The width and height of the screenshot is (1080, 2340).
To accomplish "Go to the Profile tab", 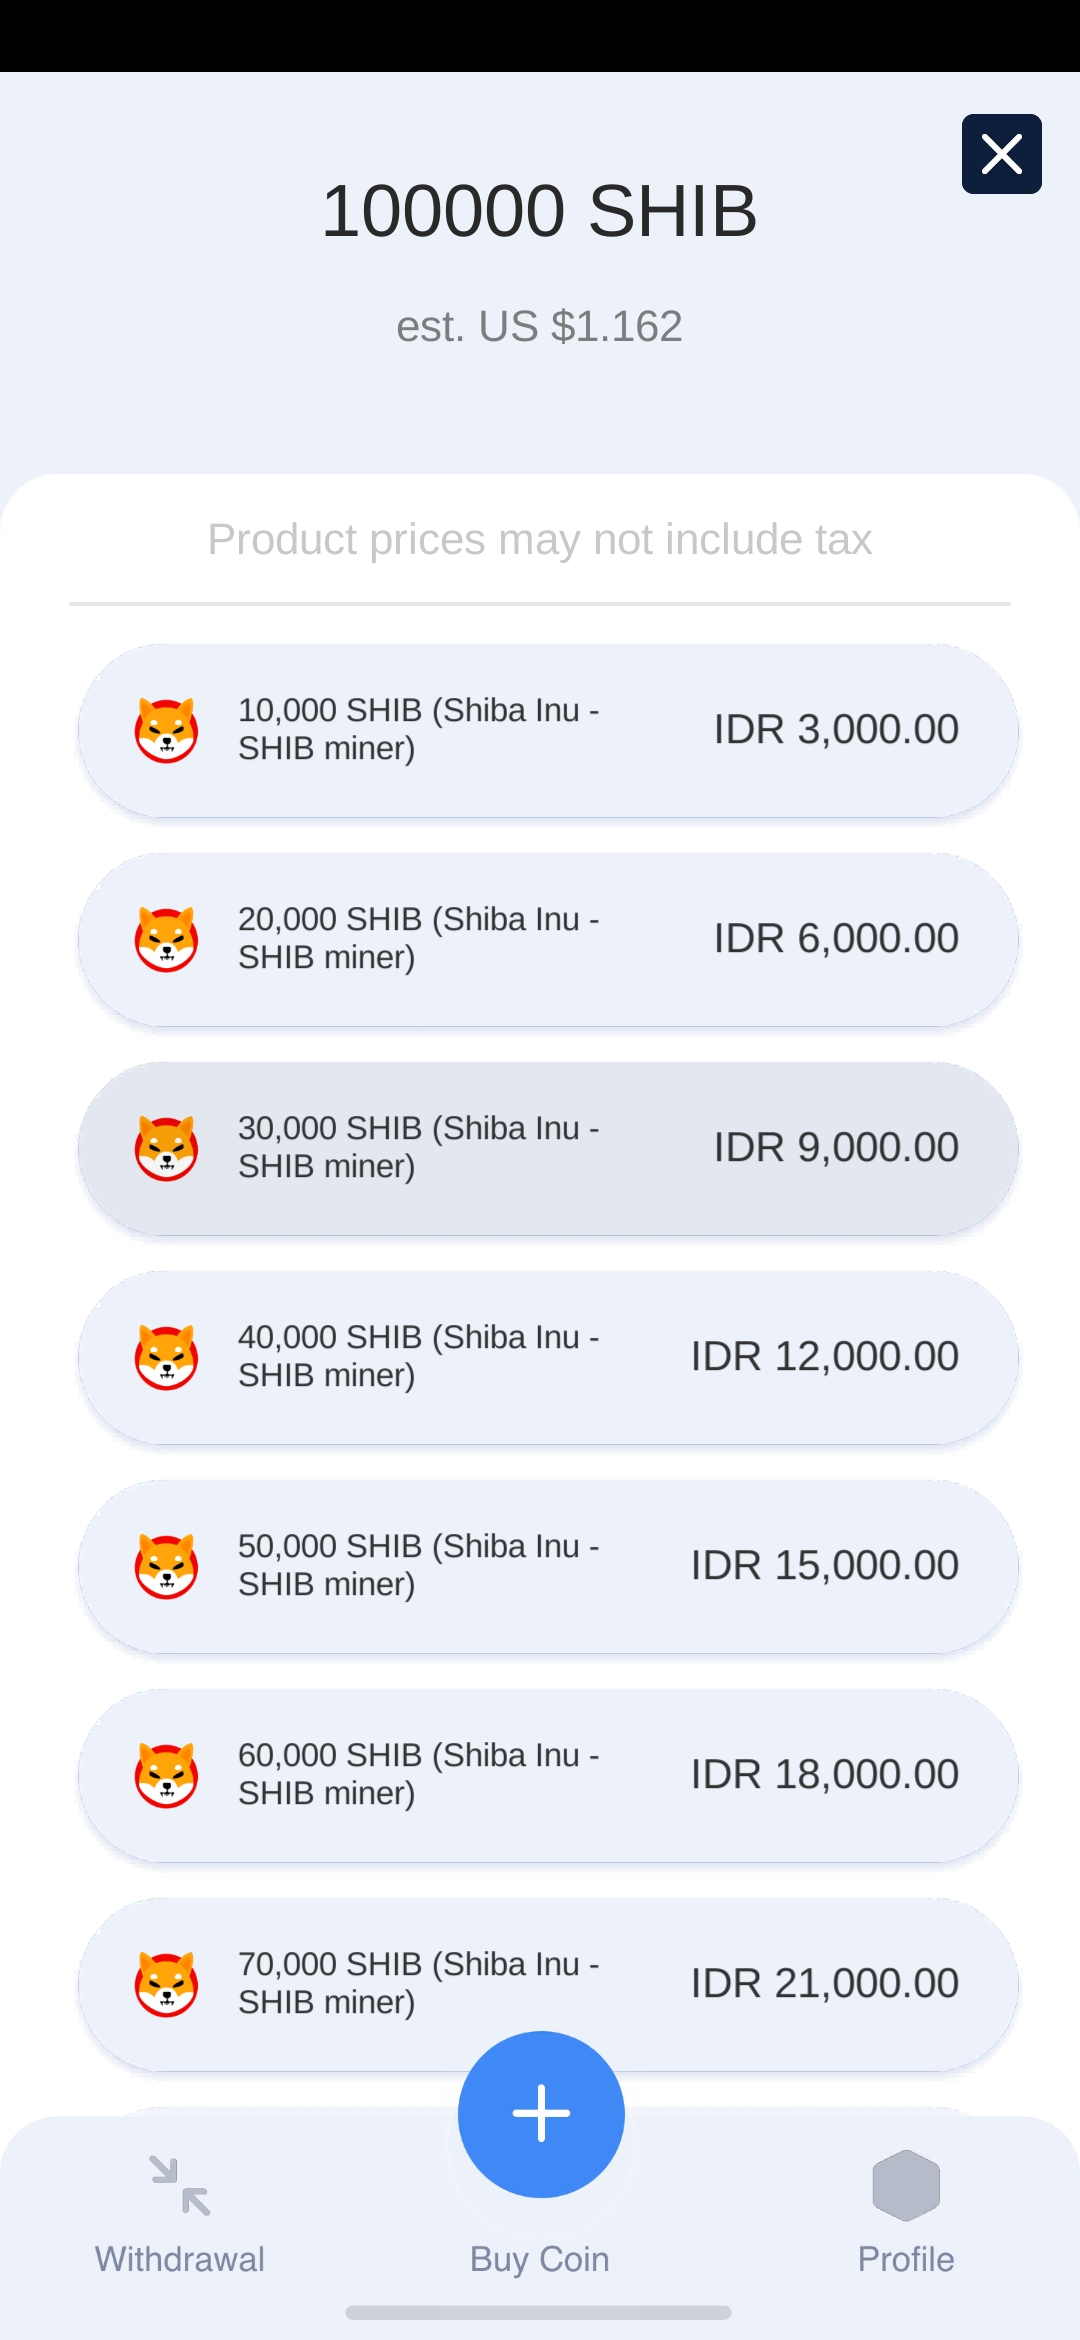I will click(906, 2259).
